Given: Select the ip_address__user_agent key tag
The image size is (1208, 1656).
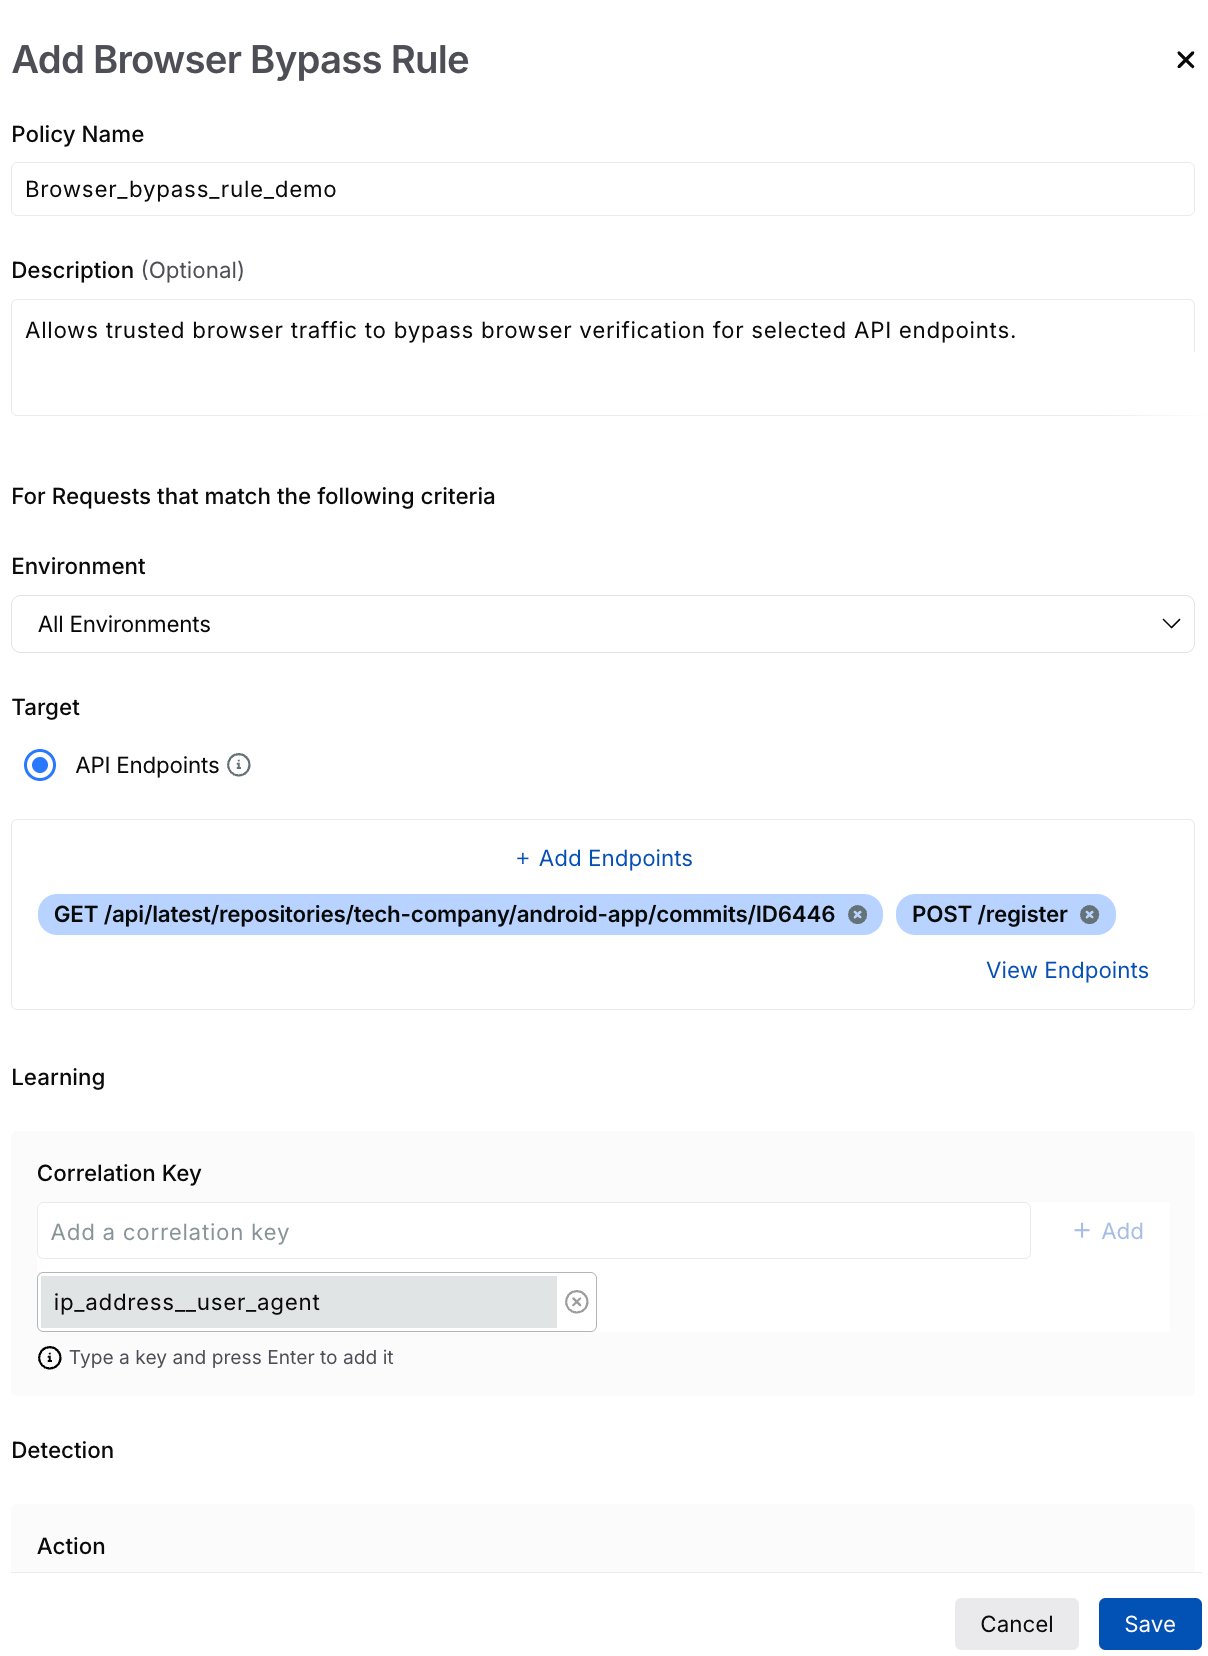Looking at the screenshot, I should point(298,1302).
